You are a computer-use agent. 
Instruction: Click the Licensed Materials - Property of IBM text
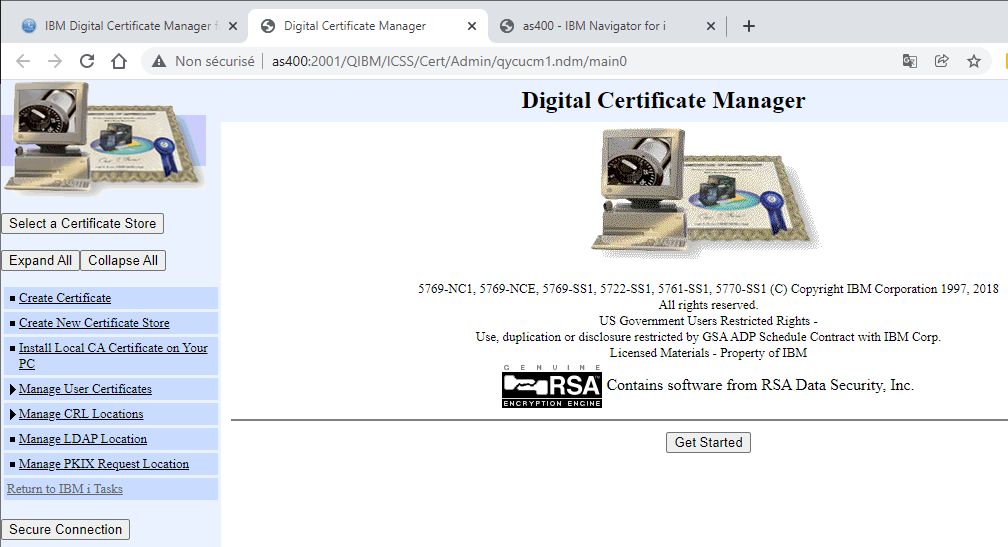[x=708, y=353]
